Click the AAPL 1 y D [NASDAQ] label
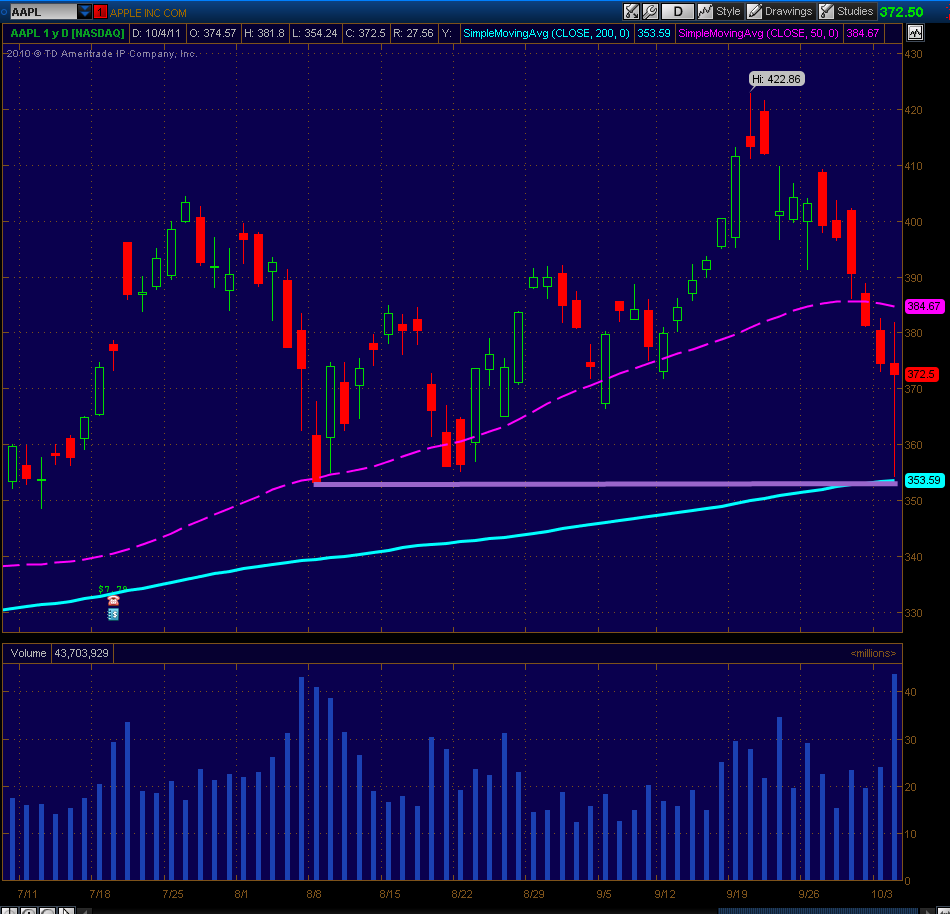The width and height of the screenshot is (950, 914). [67, 33]
